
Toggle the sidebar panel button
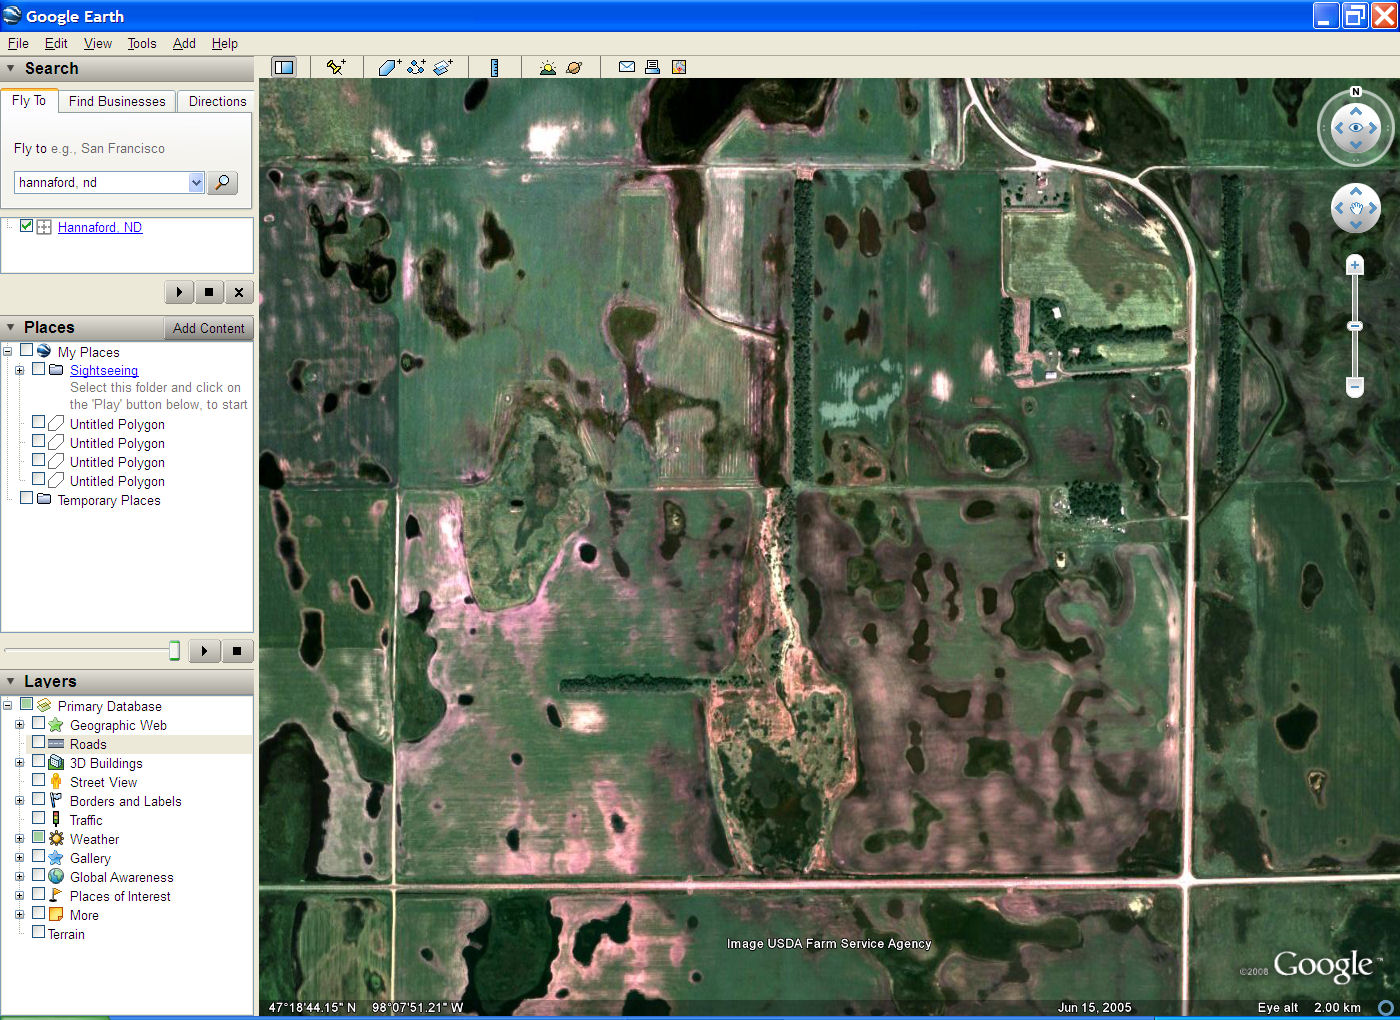(284, 67)
